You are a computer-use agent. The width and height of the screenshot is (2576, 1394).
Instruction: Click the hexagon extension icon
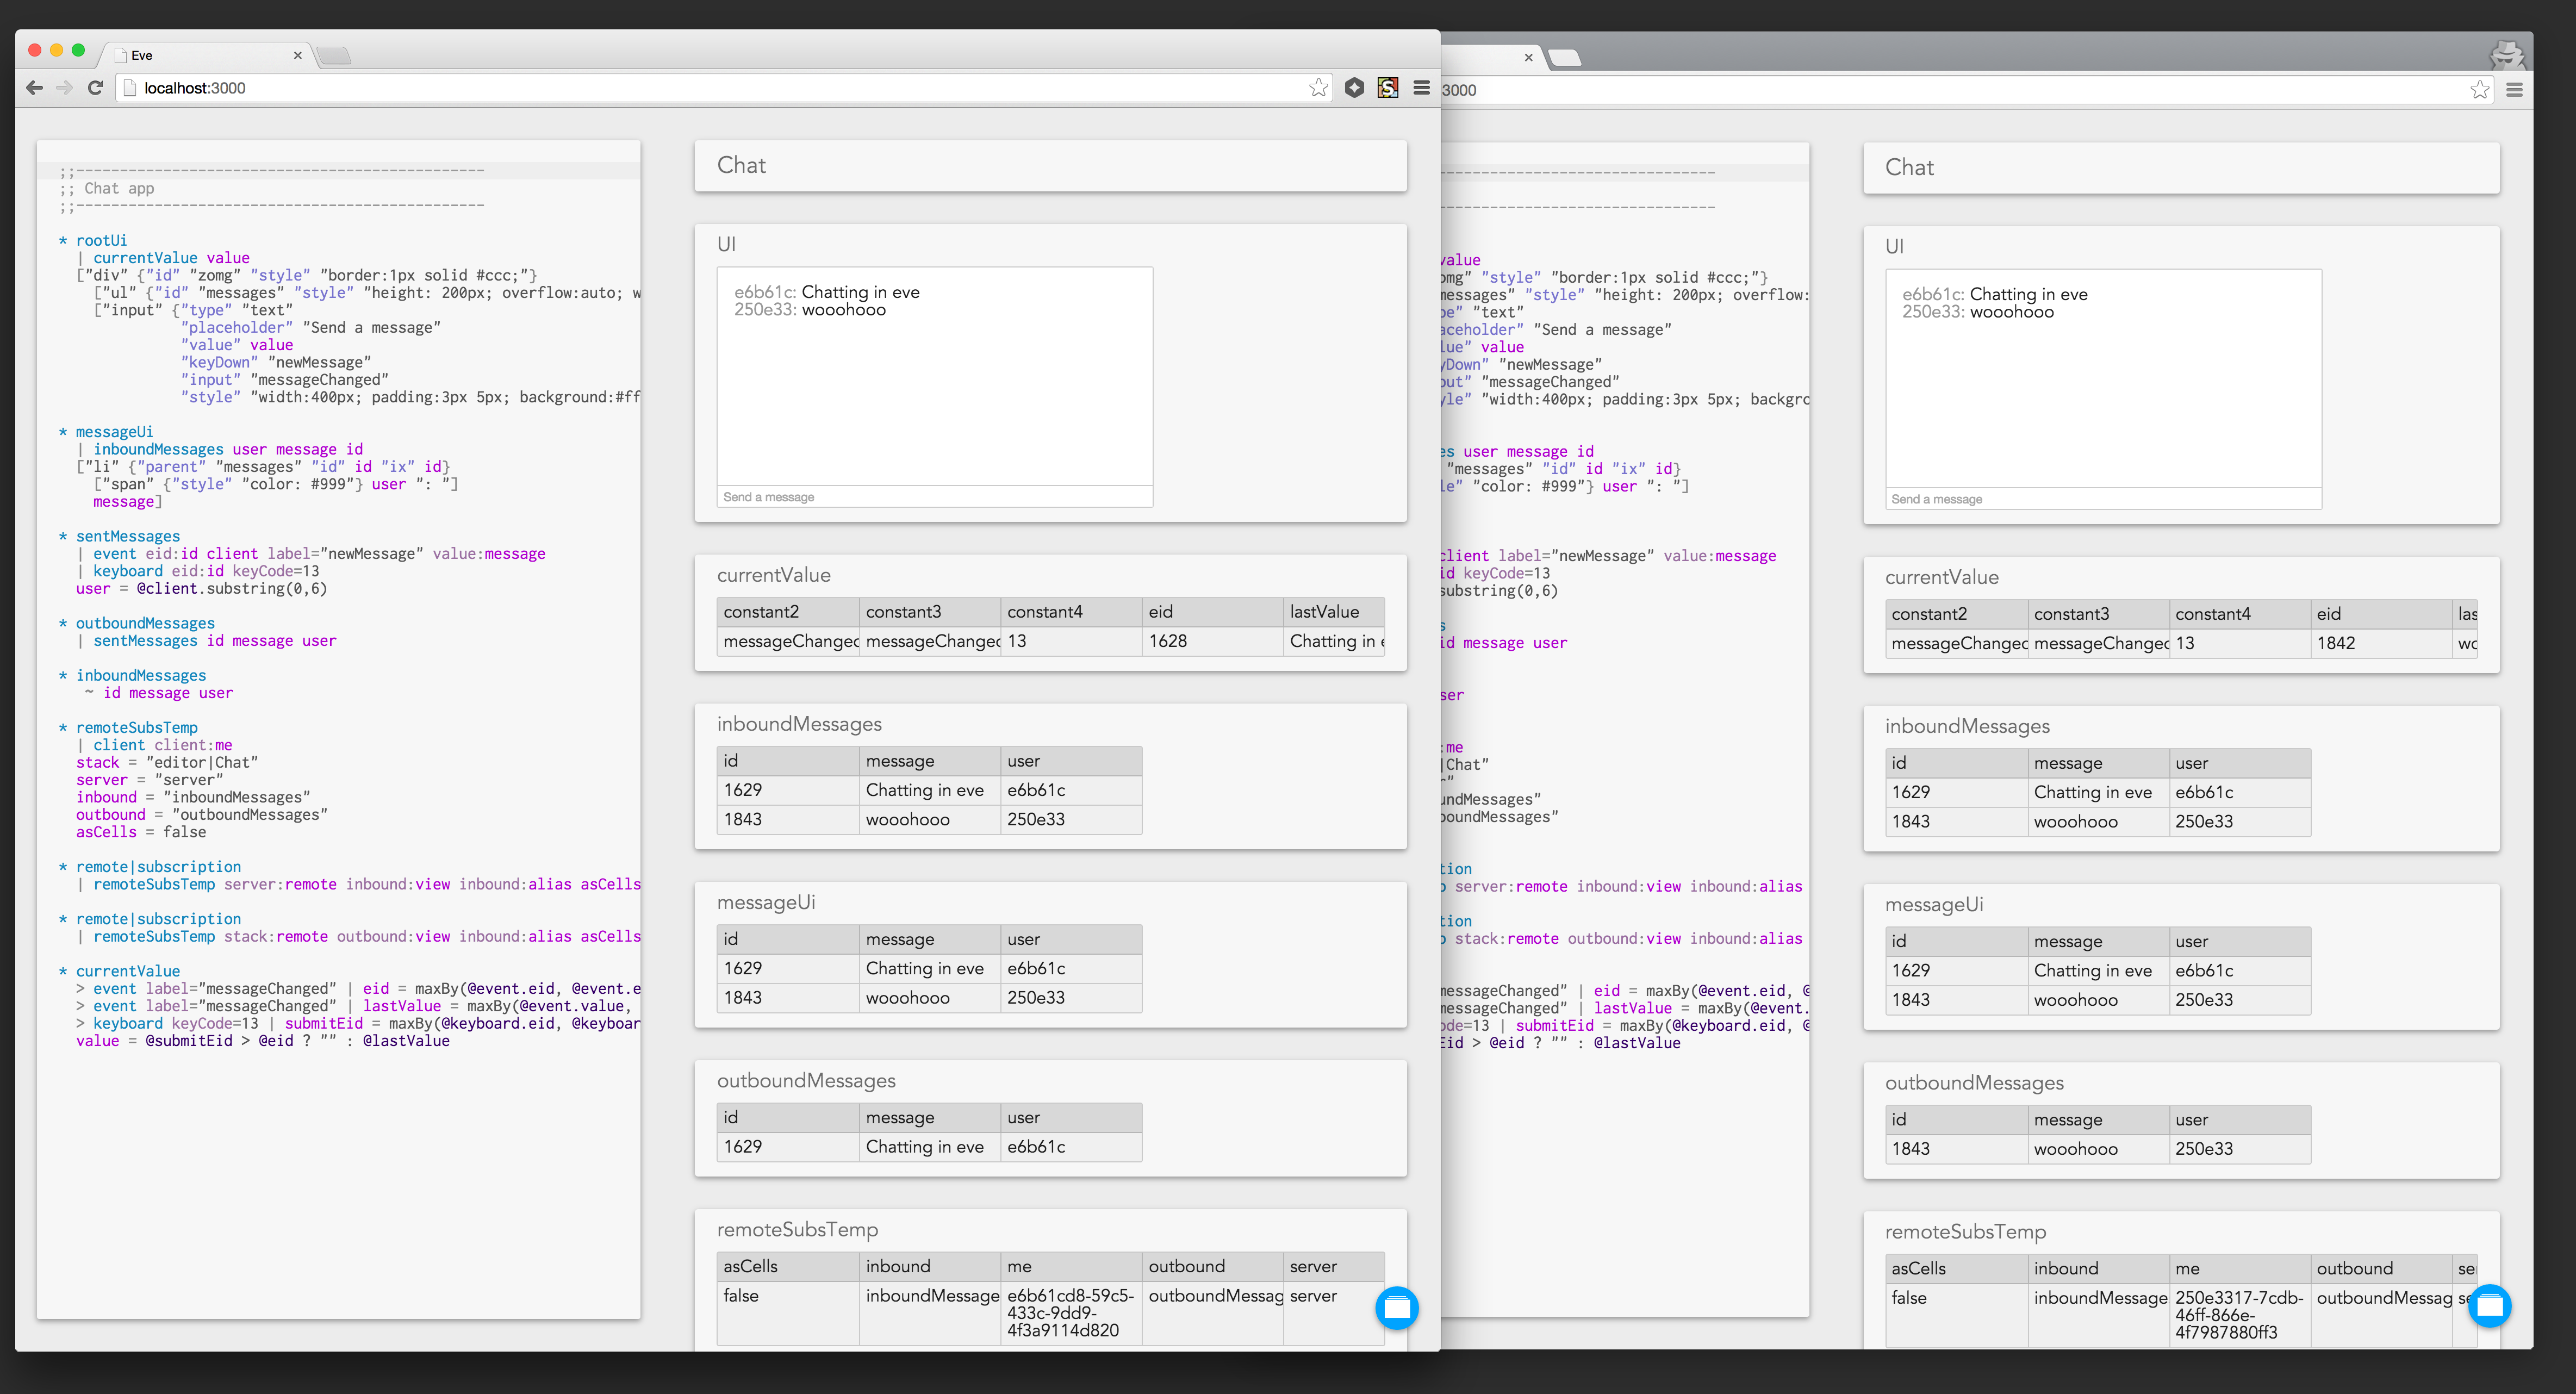click(1354, 88)
